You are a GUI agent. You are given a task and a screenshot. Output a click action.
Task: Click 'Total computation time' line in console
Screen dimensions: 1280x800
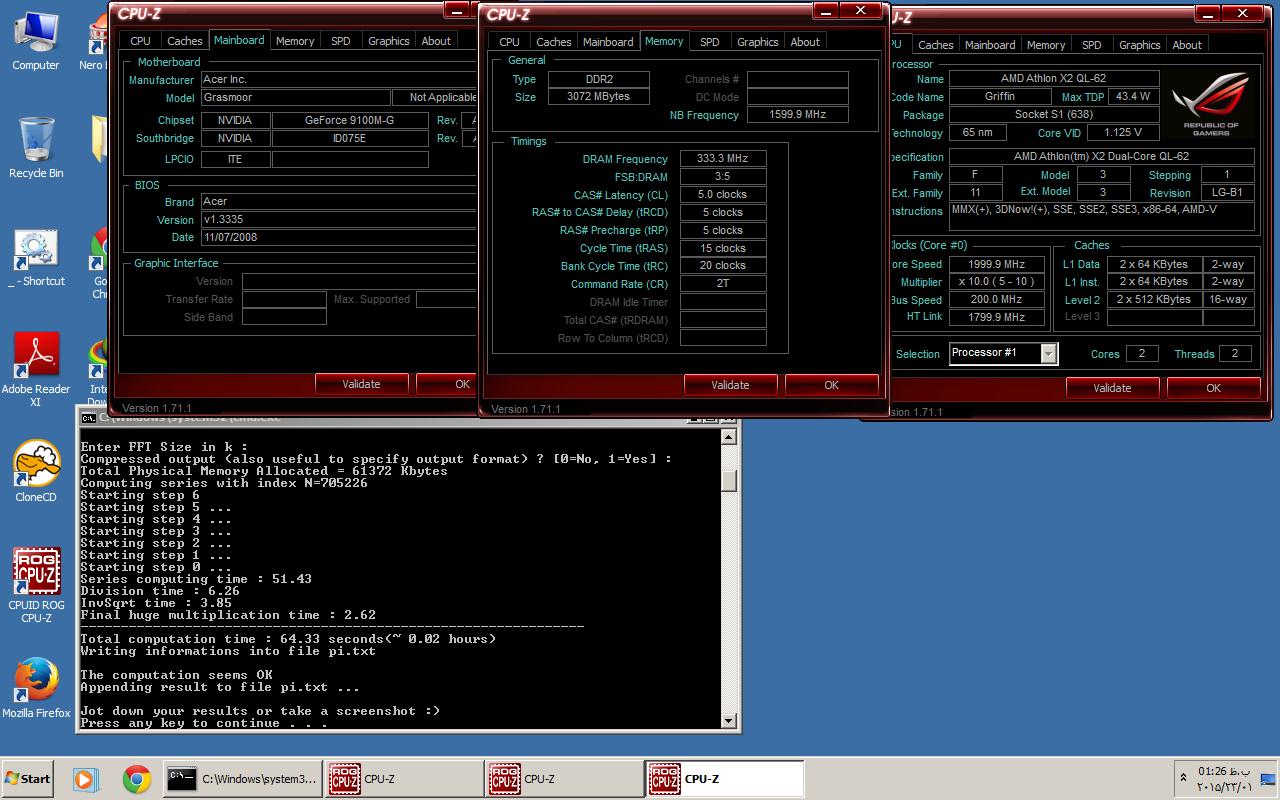click(x=288, y=639)
